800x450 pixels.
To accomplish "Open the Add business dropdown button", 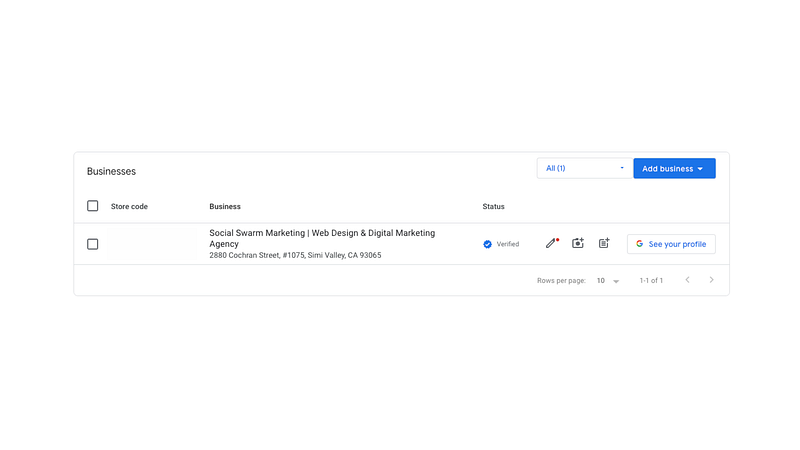I will click(674, 168).
